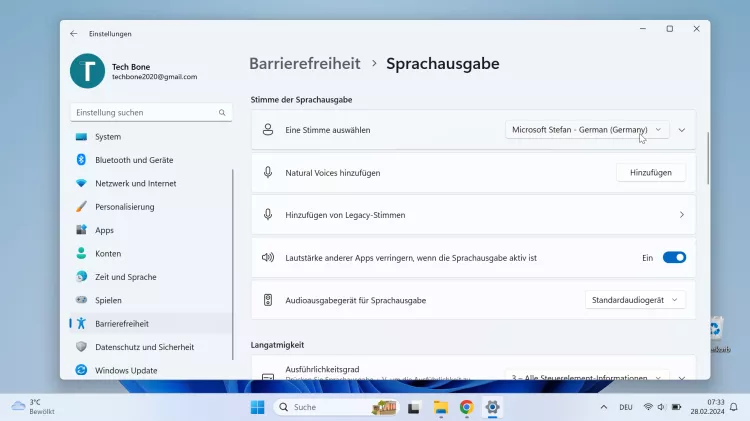Open the weather widget showing 3°C

pos(33,407)
